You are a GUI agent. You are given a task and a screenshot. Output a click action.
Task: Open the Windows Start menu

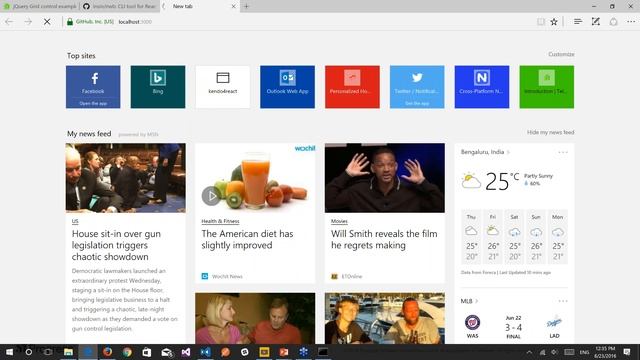click(9, 352)
